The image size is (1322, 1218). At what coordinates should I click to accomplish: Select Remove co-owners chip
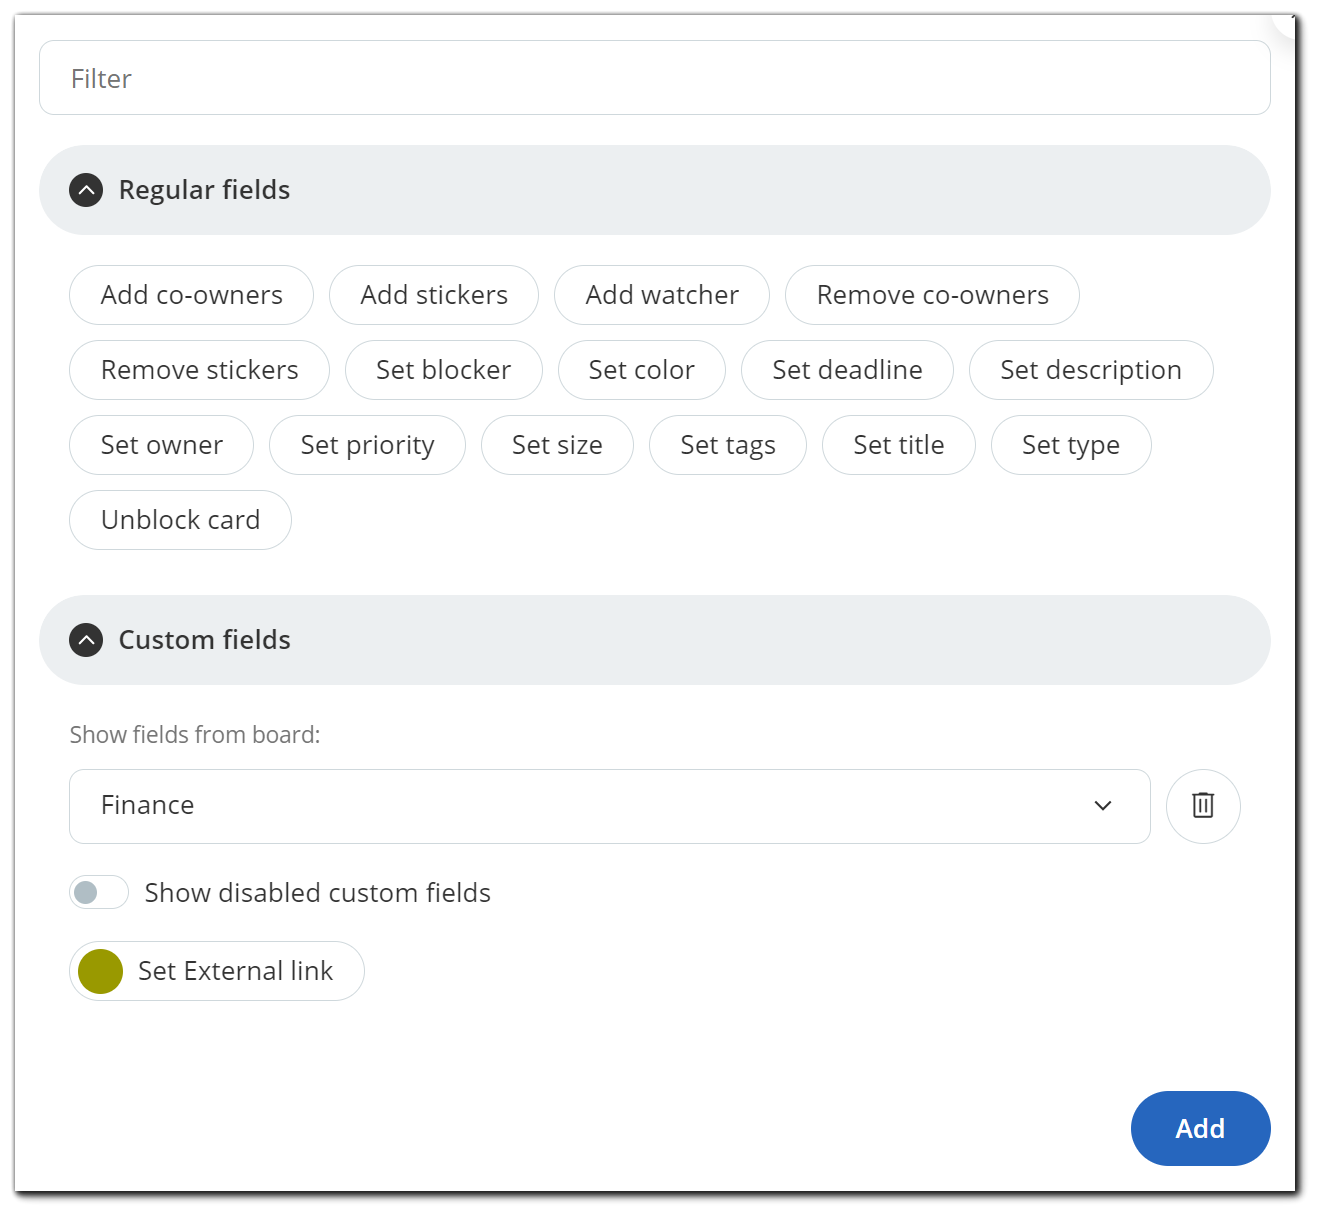pos(932,295)
